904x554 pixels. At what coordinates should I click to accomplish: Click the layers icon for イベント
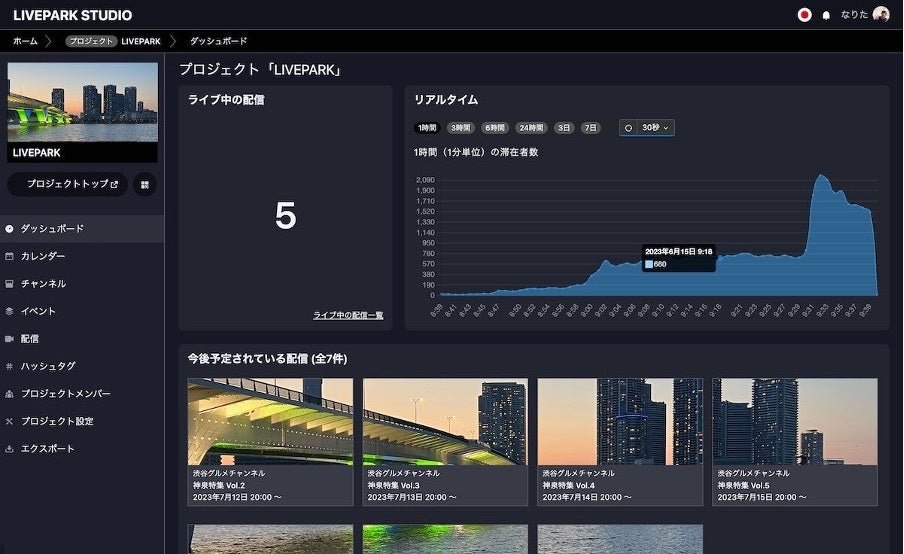9,311
